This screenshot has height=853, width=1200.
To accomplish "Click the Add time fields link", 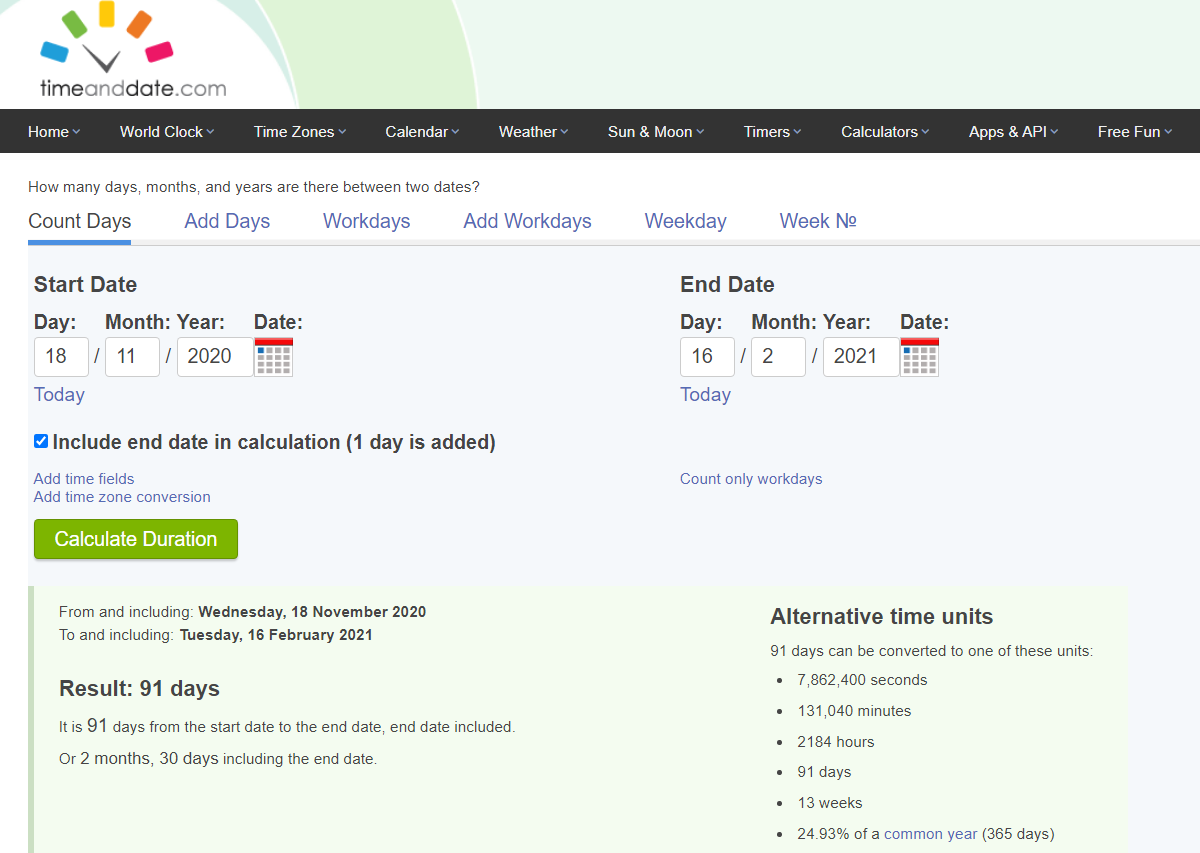I will (x=84, y=479).
